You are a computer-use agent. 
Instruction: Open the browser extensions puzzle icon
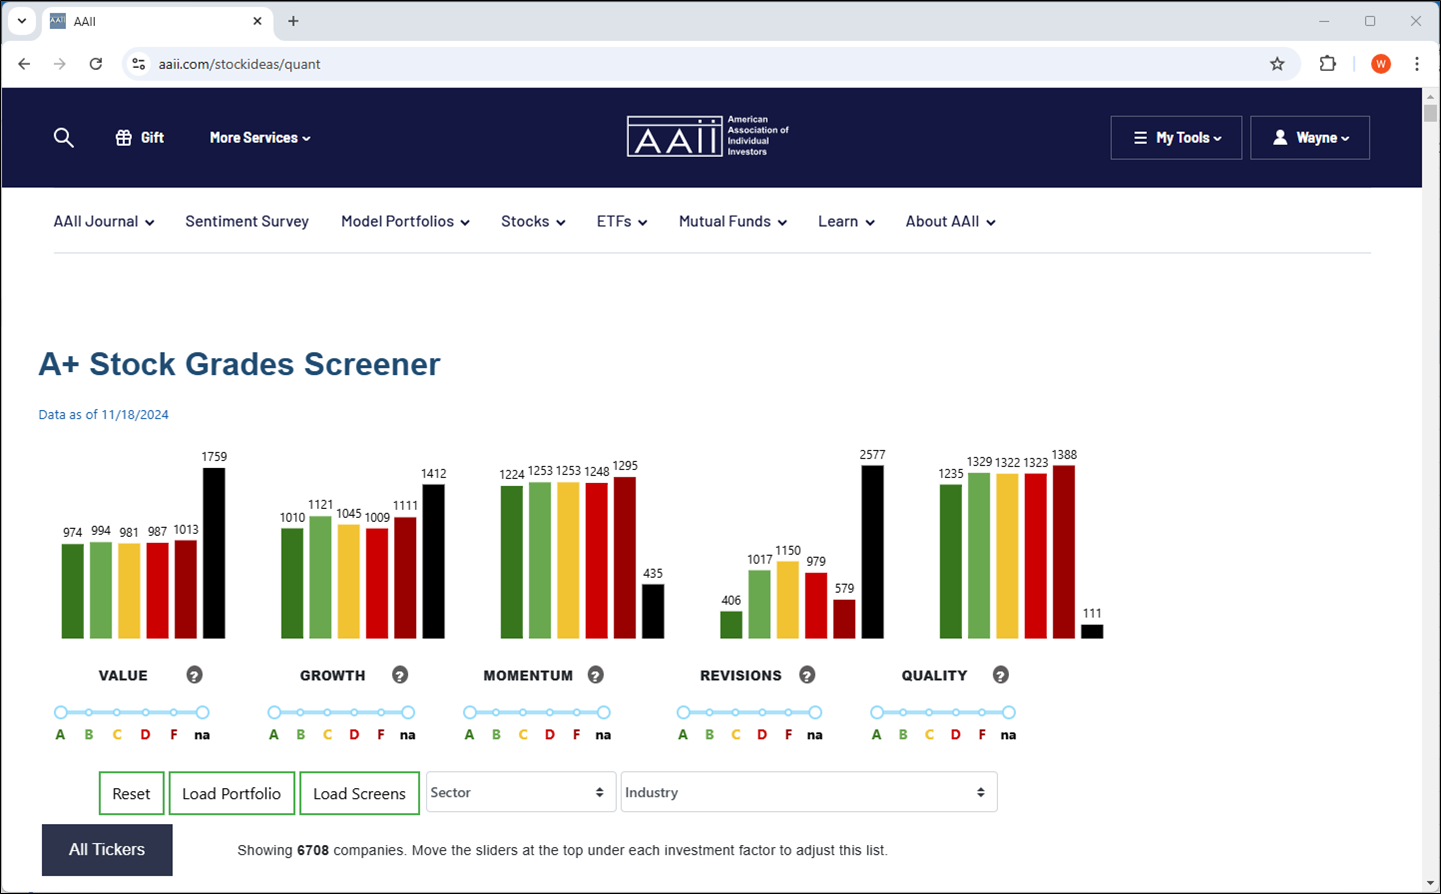click(1328, 64)
